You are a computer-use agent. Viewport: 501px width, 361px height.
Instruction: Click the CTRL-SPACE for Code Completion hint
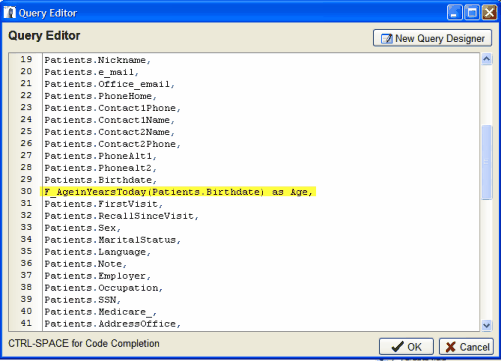84,344
